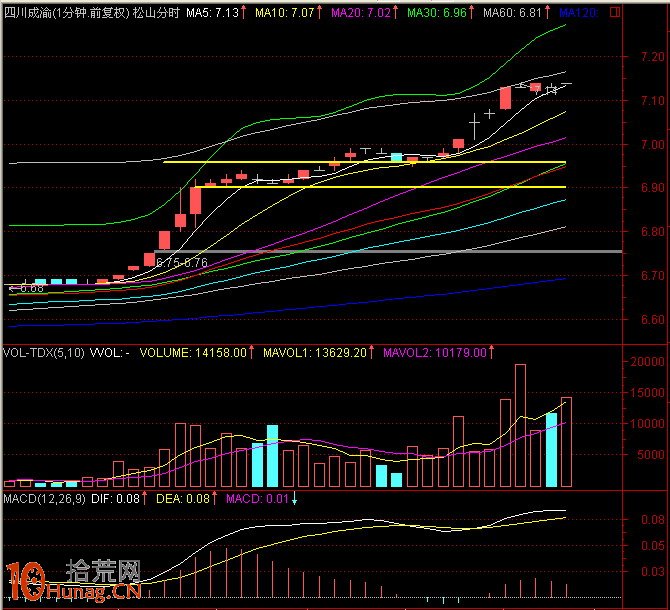Click the 松山分时 indicator name
The image size is (670, 610).
(156, 13)
